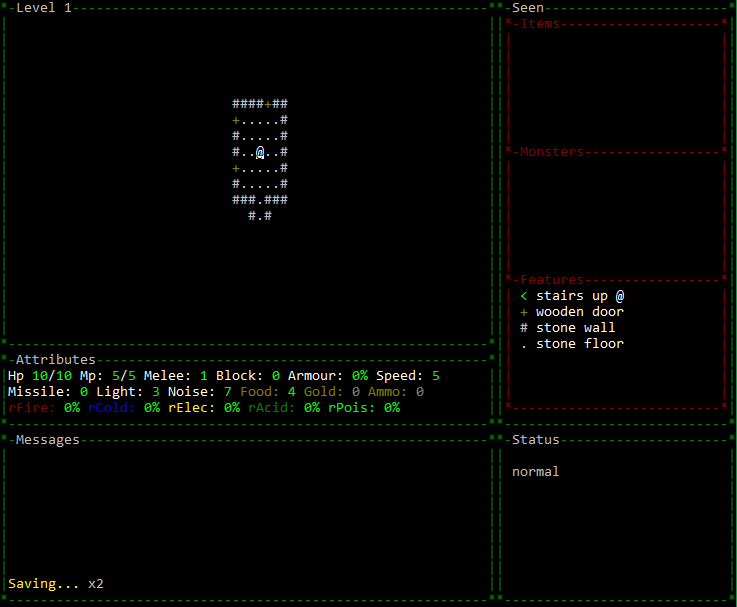Click the 'Missile:' attribute label
737x607 pixels.
[39, 392]
